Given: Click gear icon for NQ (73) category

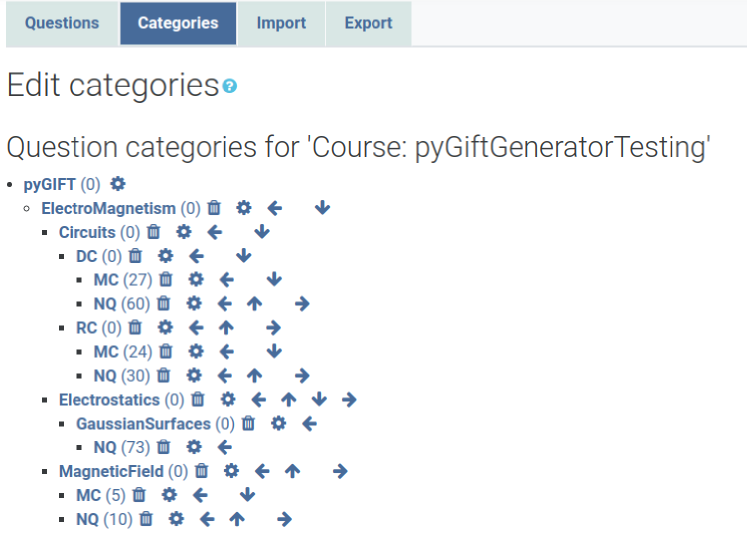Looking at the screenshot, I should pyautogui.click(x=194, y=448).
